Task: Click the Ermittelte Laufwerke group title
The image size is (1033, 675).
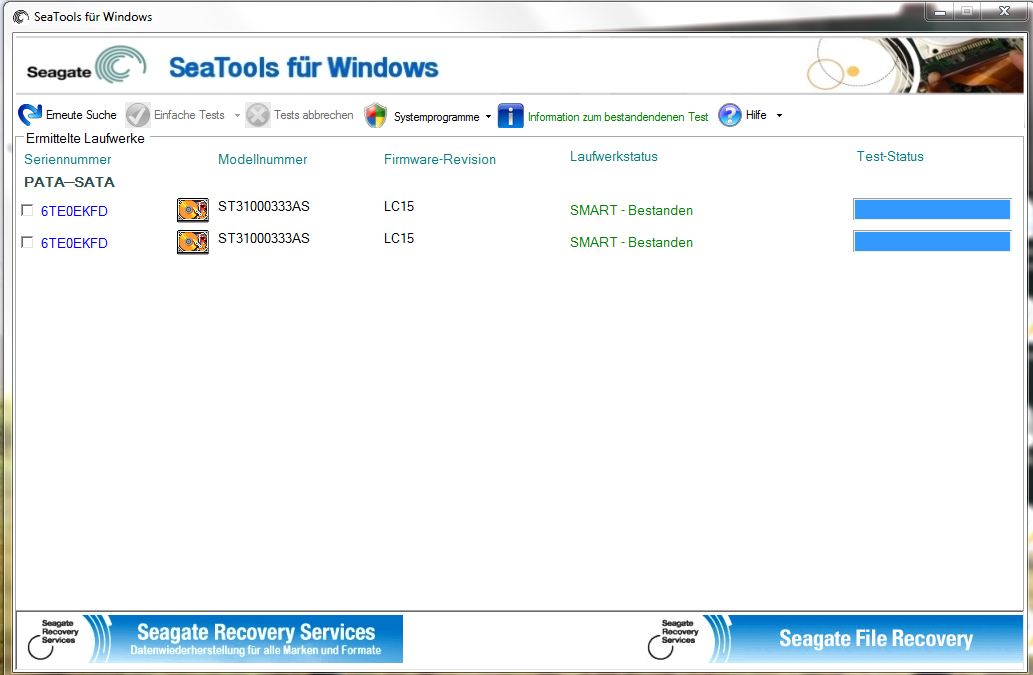Action: pyautogui.click(x=85, y=138)
